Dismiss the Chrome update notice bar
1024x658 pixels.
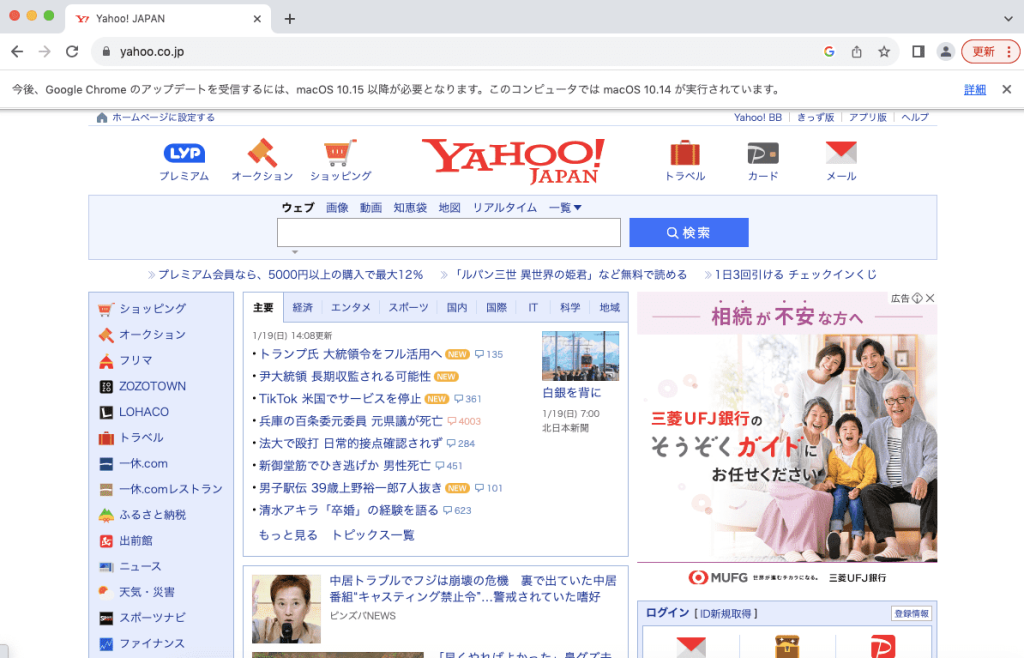(x=1006, y=89)
